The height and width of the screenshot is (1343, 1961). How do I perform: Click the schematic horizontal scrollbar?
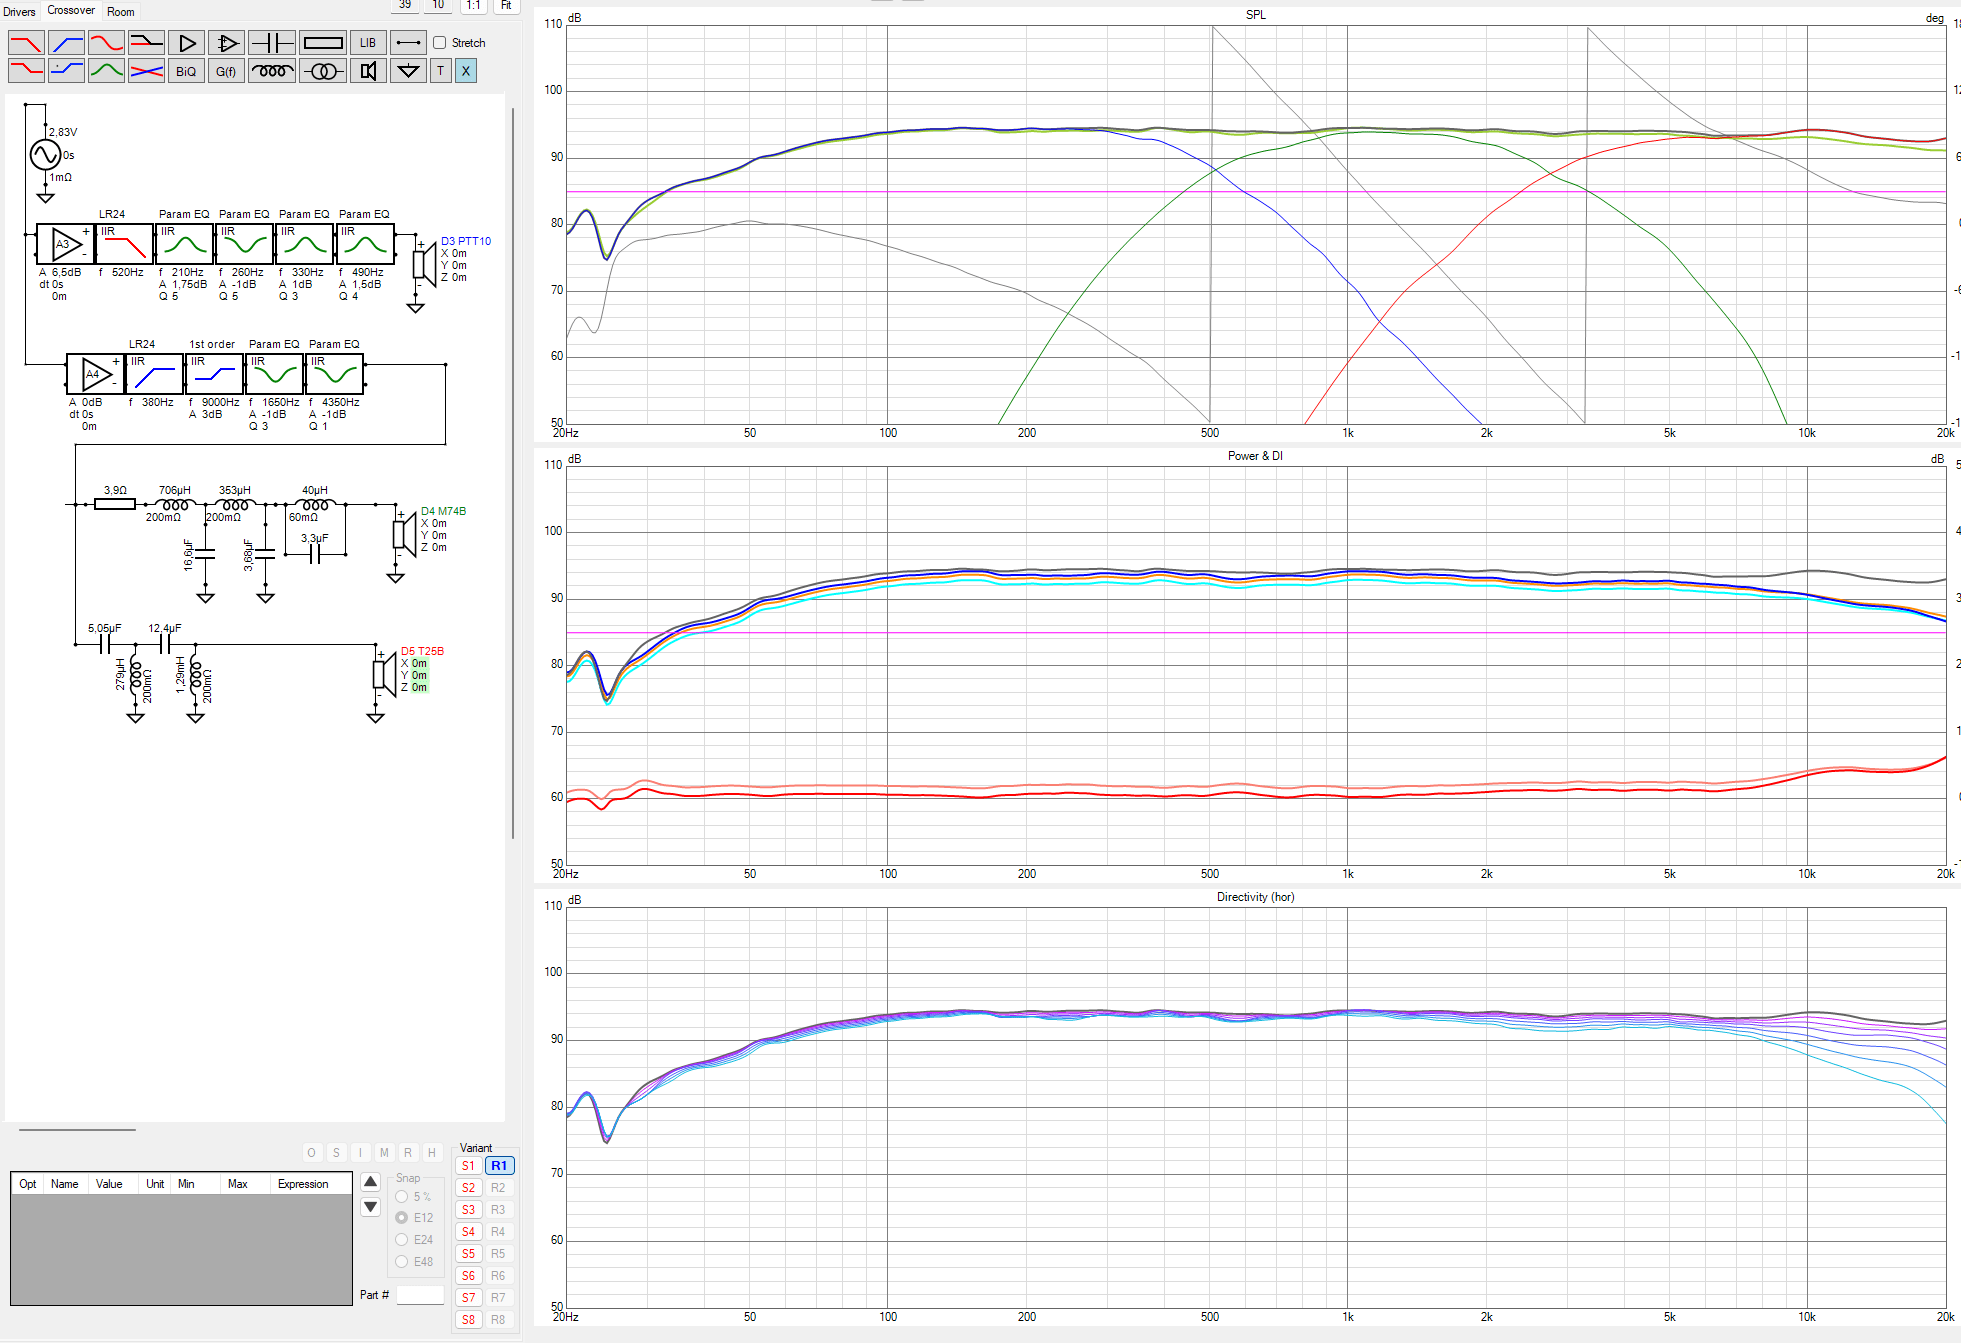point(77,1129)
